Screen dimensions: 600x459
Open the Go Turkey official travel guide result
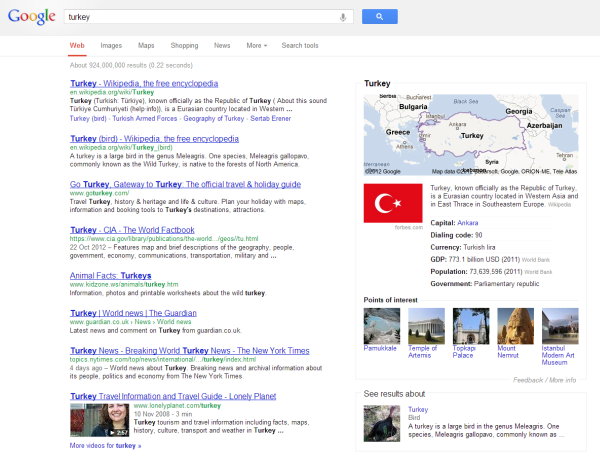(185, 184)
